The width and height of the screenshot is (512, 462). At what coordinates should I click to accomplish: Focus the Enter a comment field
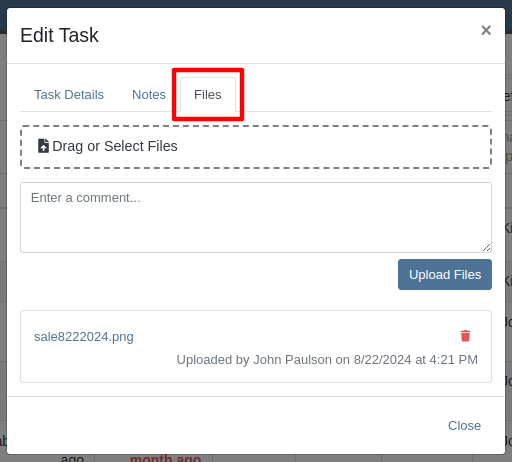pyautogui.click(x=256, y=217)
